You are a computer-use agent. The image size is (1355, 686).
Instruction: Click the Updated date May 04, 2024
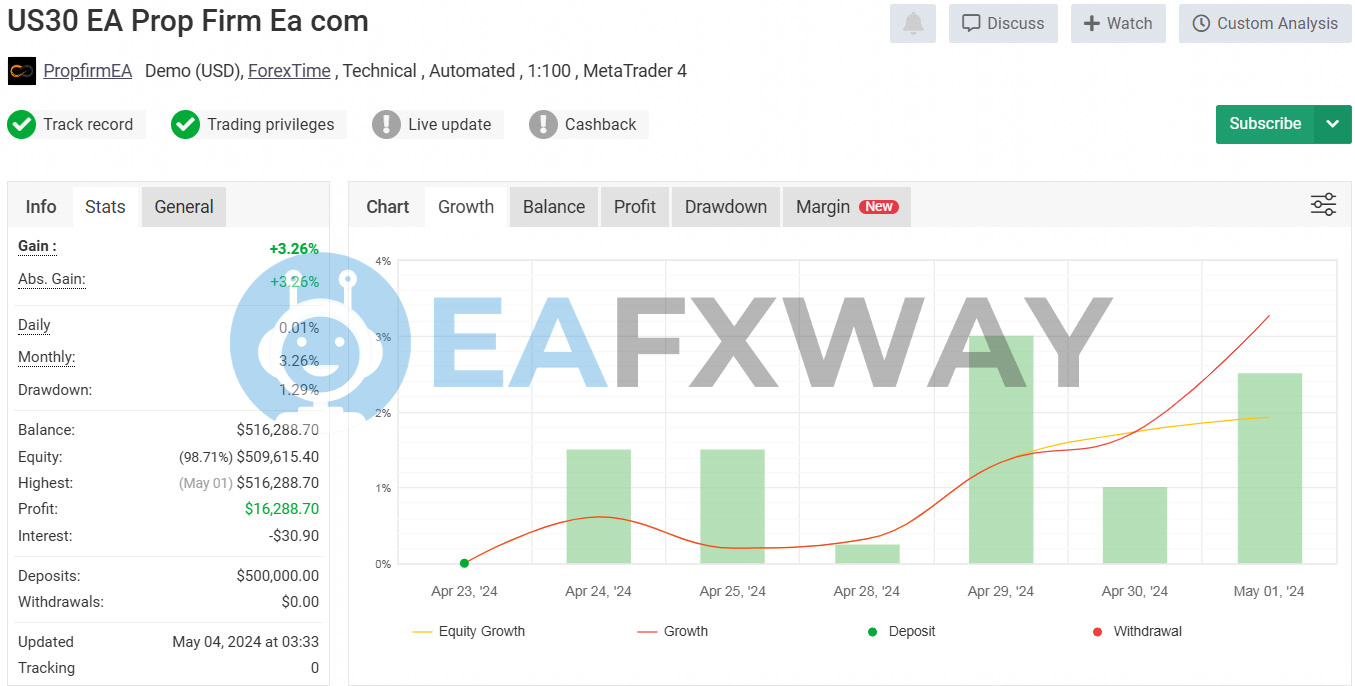coord(246,642)
